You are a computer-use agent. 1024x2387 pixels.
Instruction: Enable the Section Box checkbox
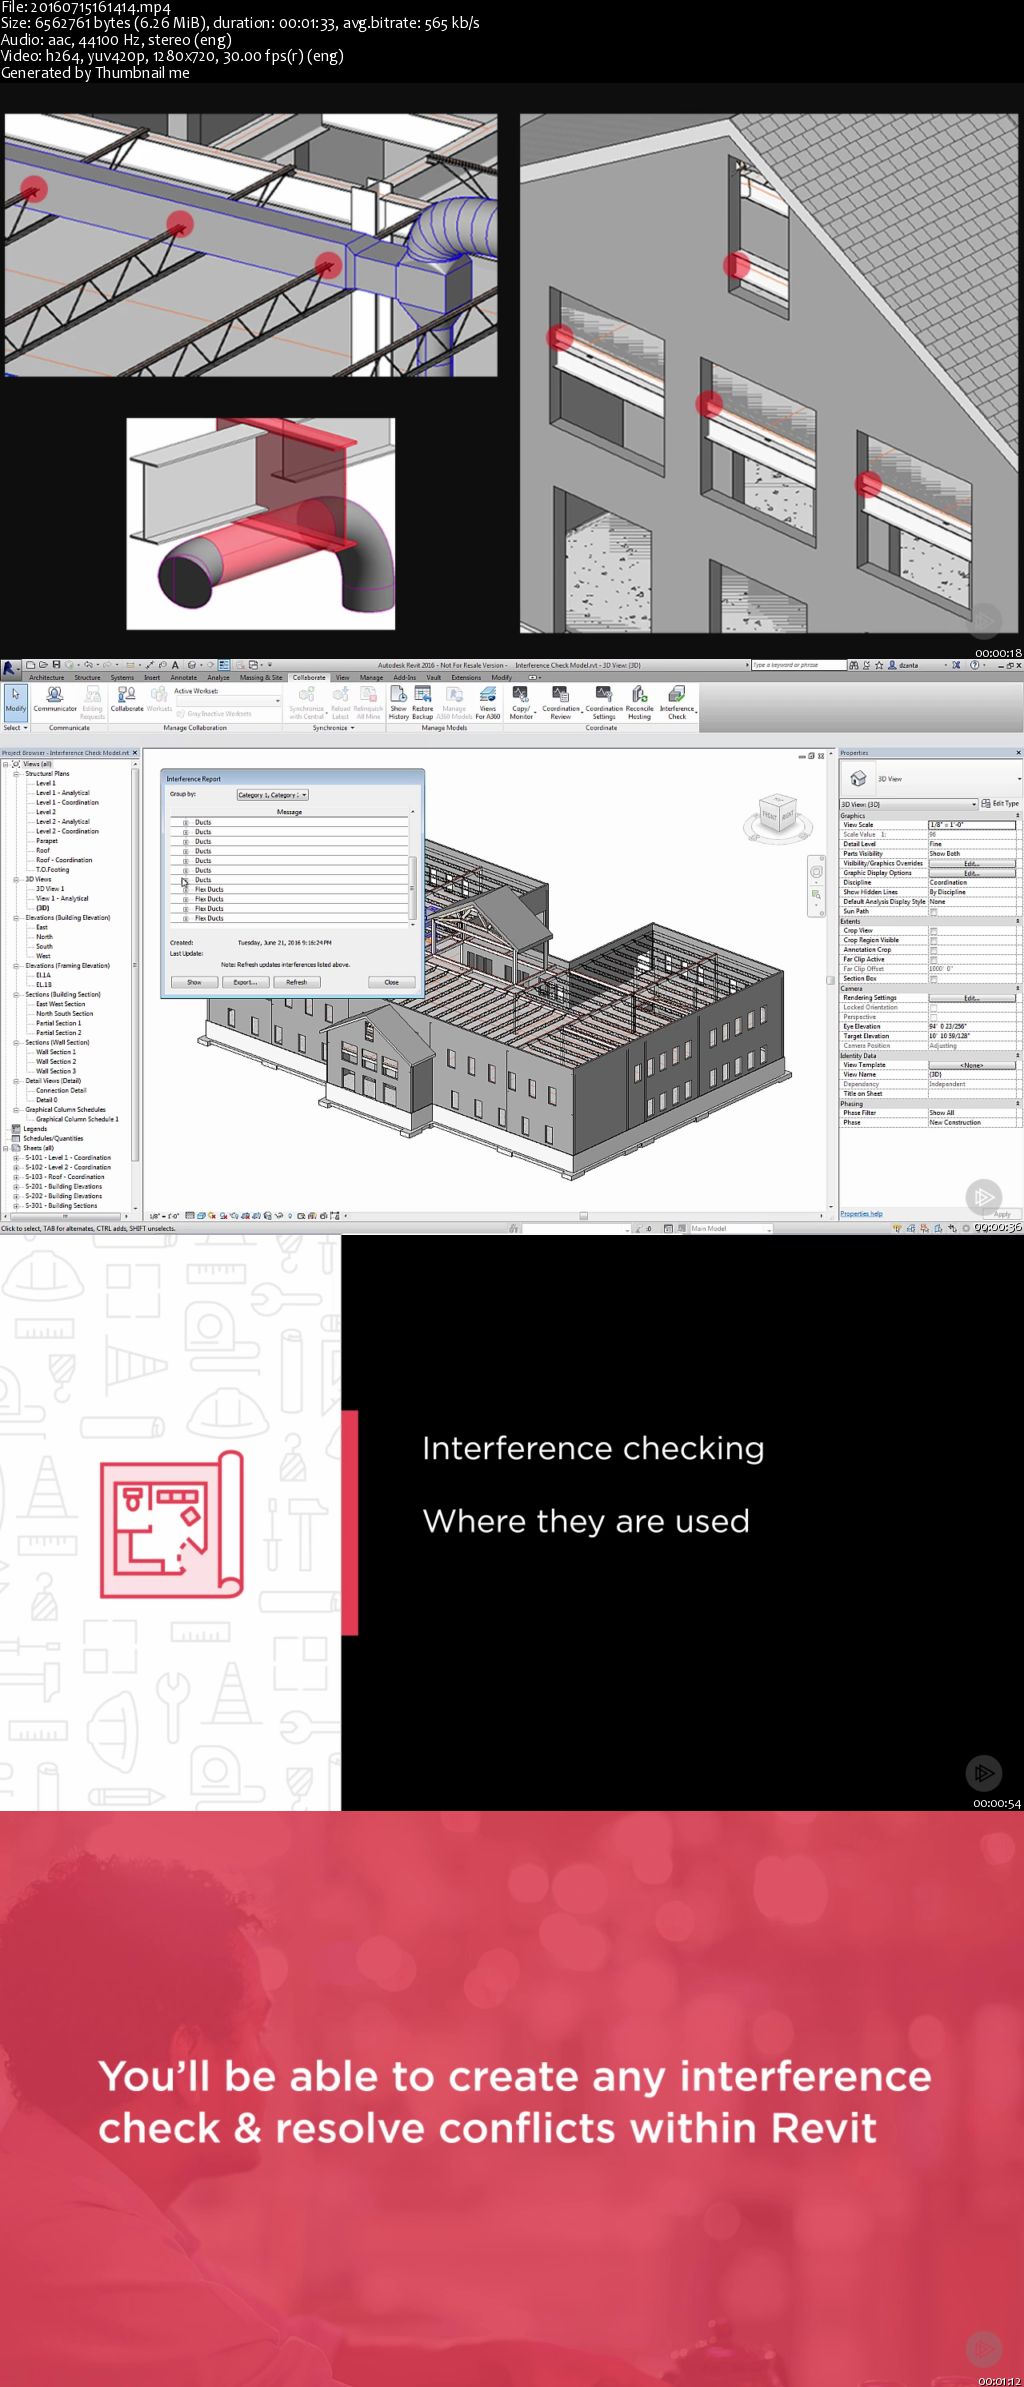(x=933, y=978)
